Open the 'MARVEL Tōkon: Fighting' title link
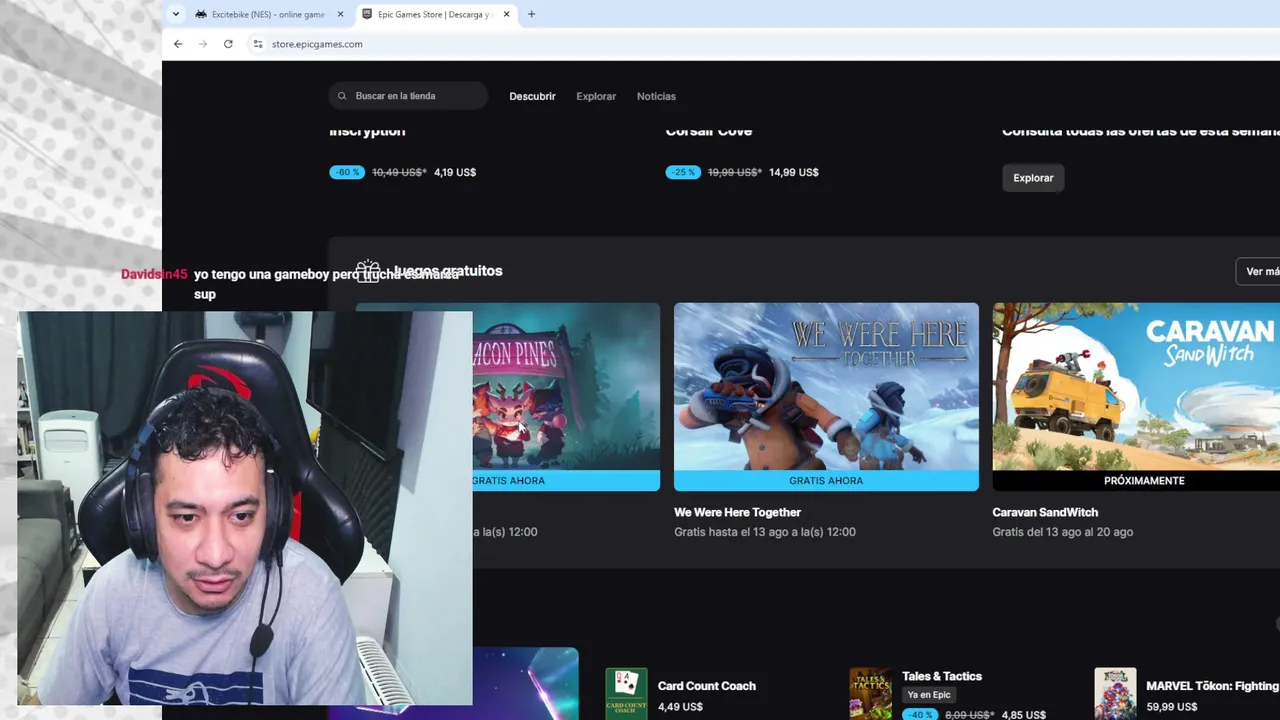1280x720 pixels. pyautogui.click(x=1213, y=686)
